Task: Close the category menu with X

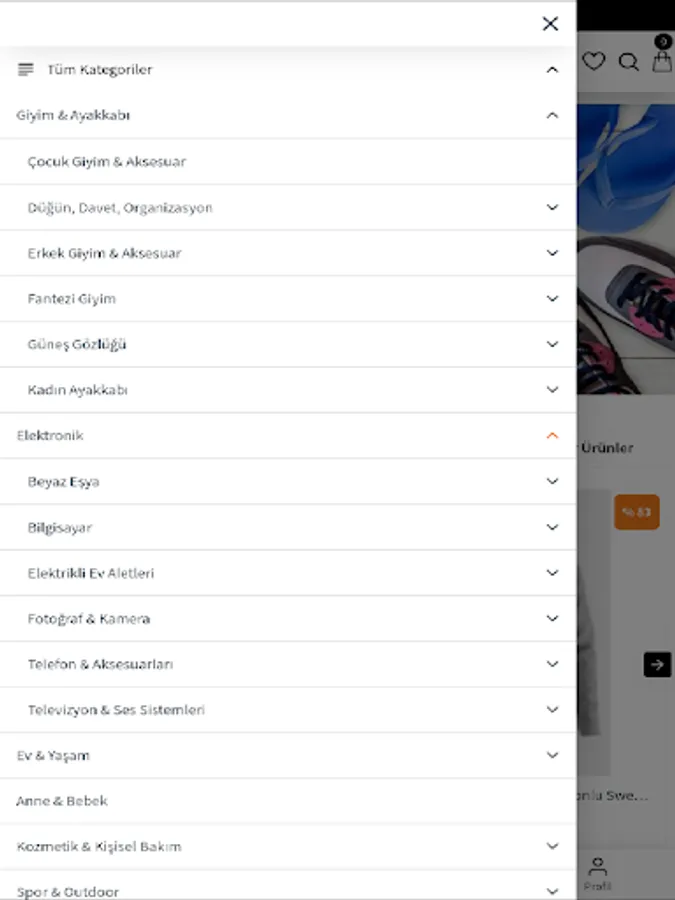Action: tap(550, 24)
